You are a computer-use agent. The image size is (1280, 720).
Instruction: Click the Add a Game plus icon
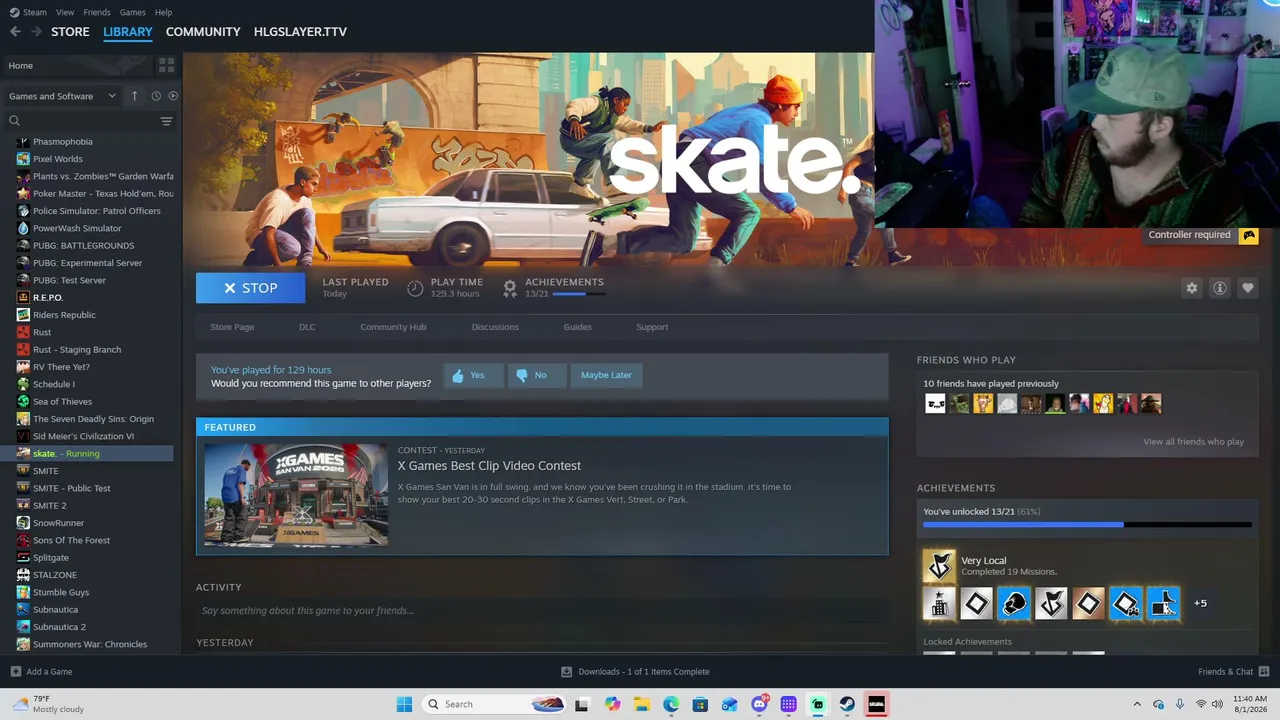pos(15,671)
